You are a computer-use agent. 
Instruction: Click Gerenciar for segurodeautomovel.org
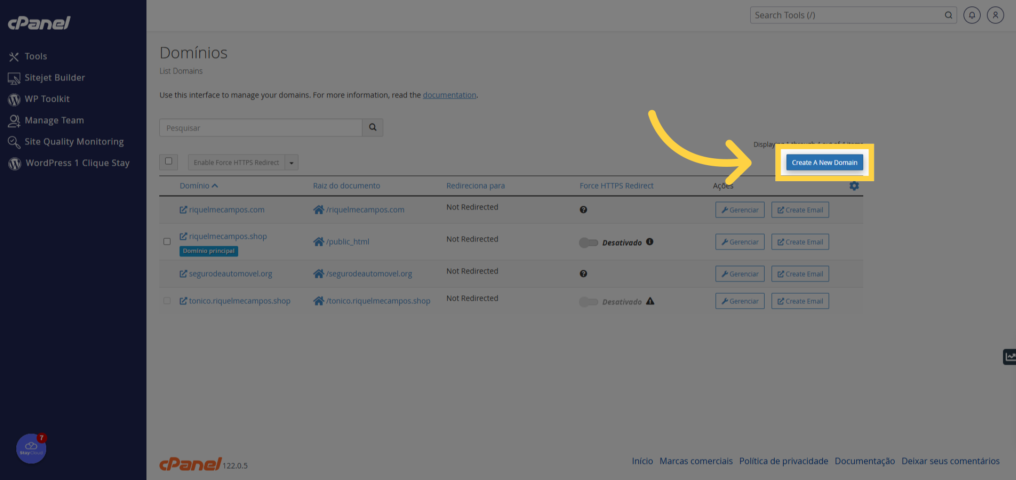pyautogui.click(x=740, y=274)
